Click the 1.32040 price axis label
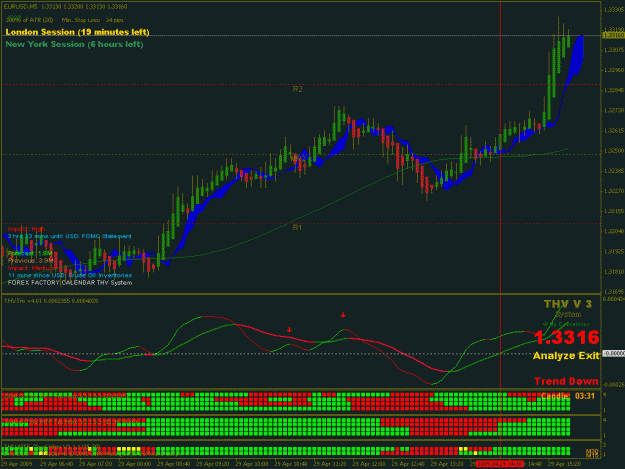This screenshot has height=469, width=625. tap(614, 232)
